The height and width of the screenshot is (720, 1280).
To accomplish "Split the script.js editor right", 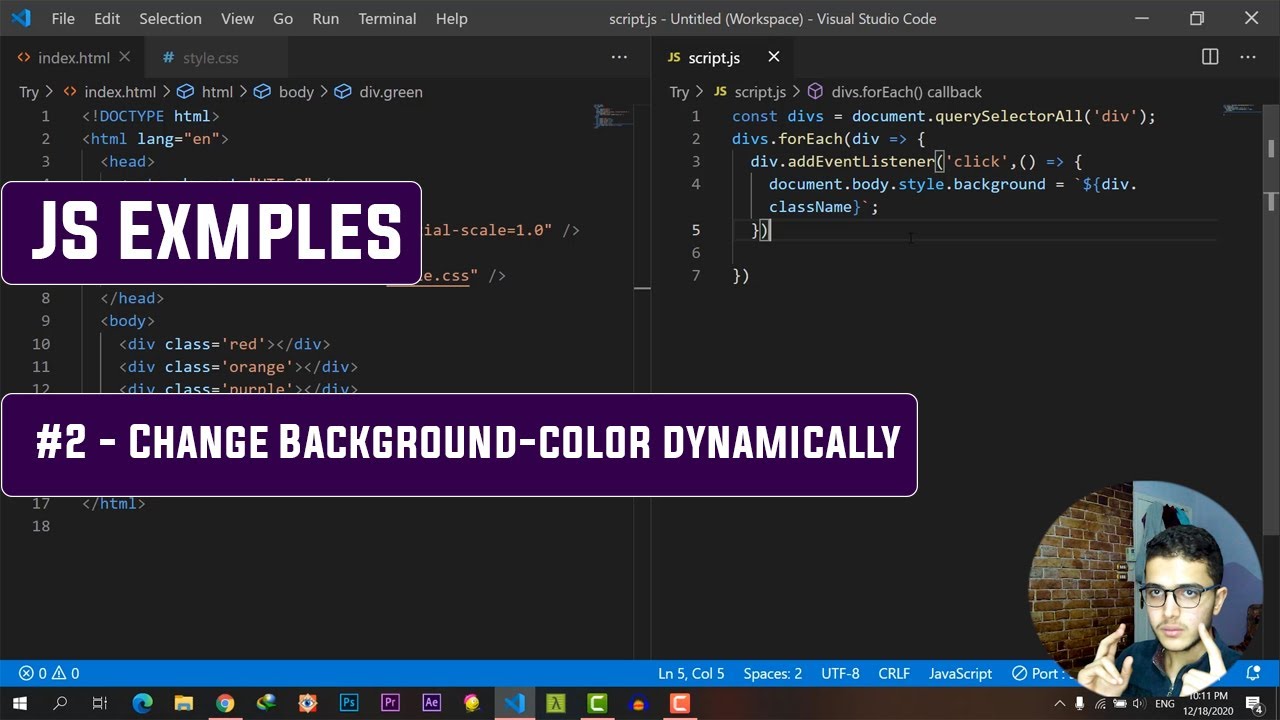I will click(1210, 57).
